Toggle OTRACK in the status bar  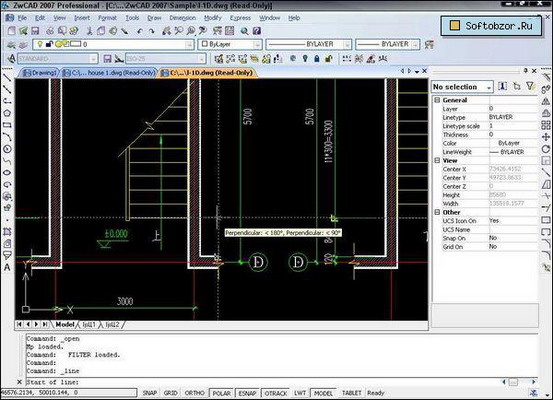pos(276,393)
